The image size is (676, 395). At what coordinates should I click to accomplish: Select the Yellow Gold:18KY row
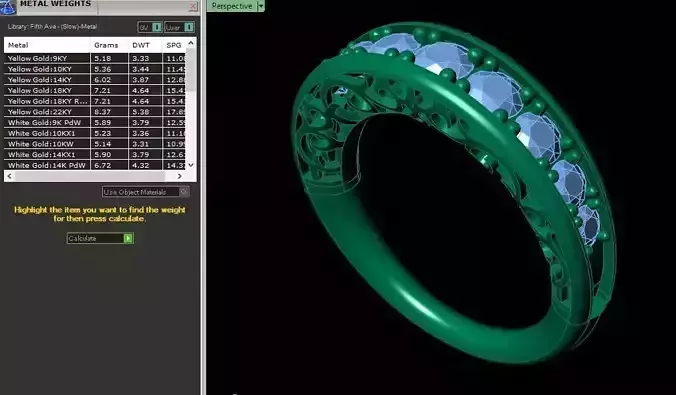[95, 91]
